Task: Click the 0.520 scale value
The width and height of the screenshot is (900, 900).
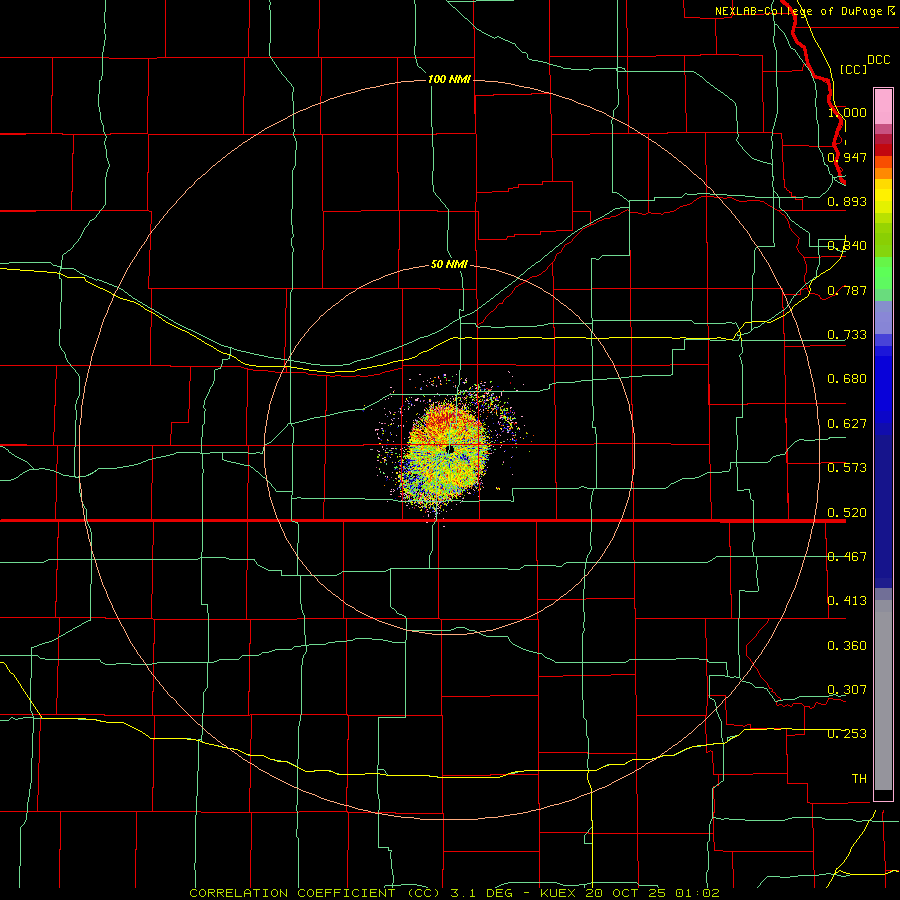Action: pos(847,513)
